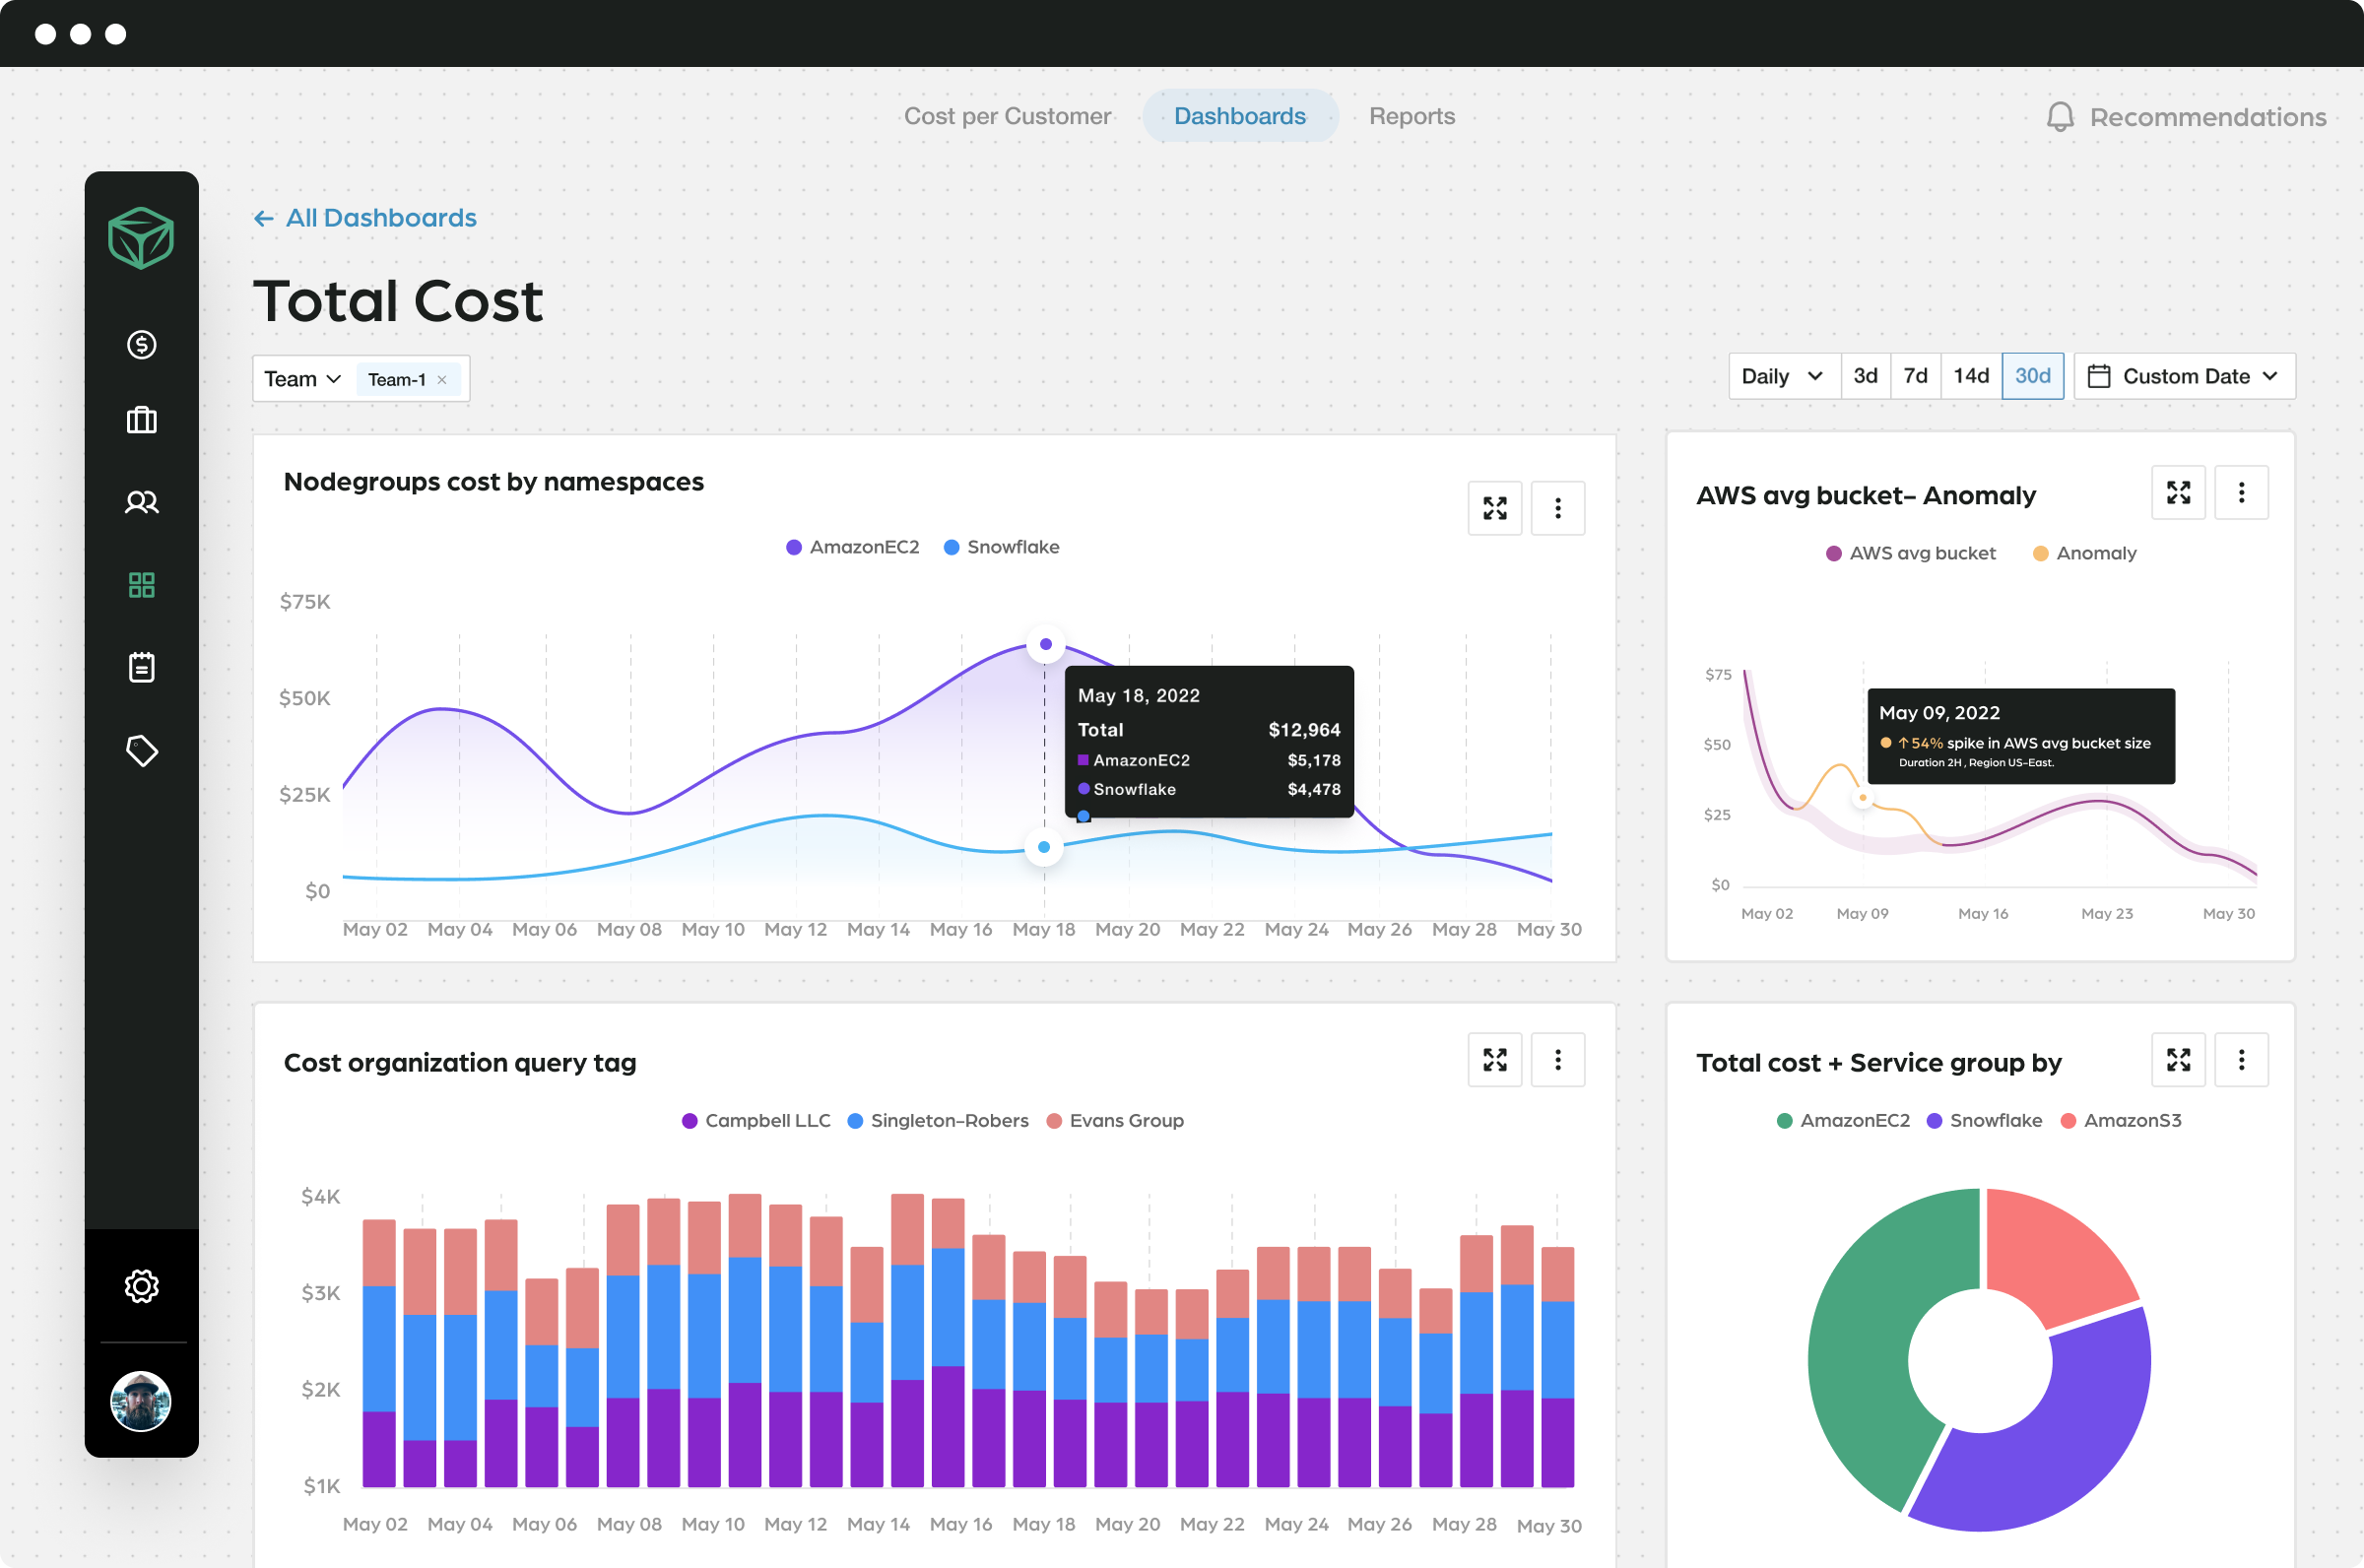Image resolution: width=2364 pixels, height=1568 pixels.
Task: Open more options for AWS avg bucket chart
Action: click(2240, 493)
